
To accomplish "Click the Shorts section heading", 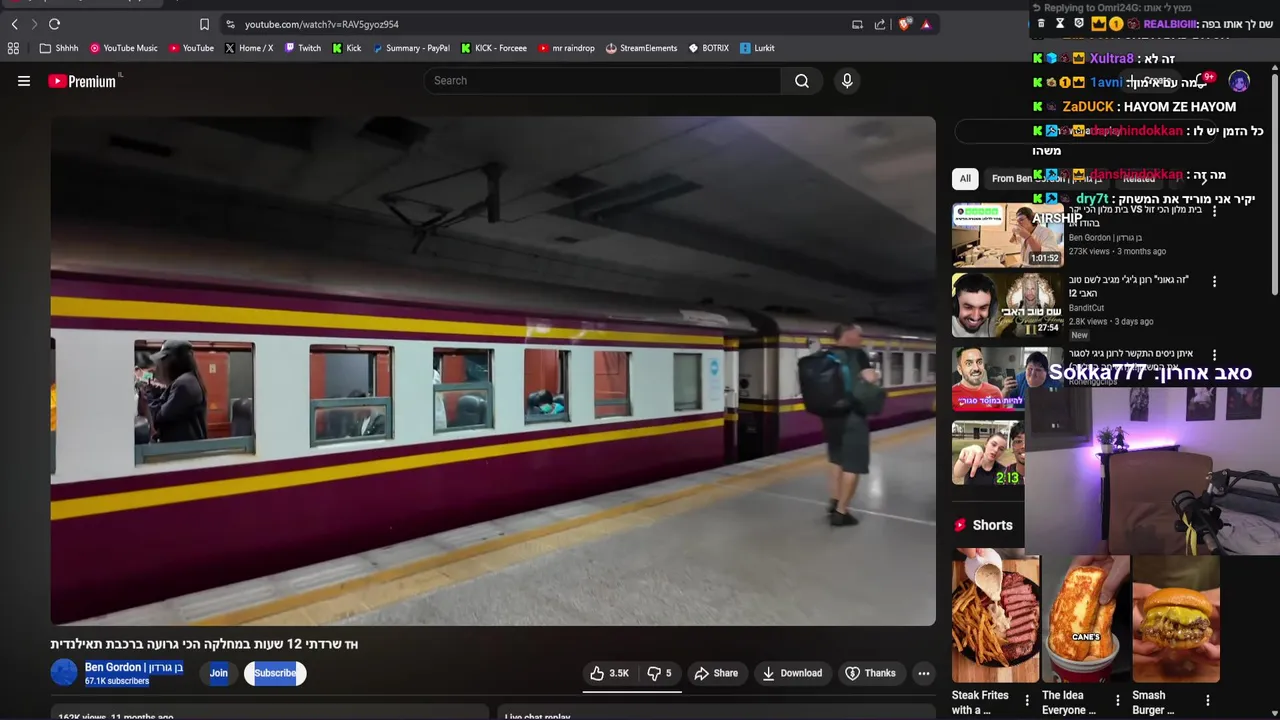I will click(992, 525).
